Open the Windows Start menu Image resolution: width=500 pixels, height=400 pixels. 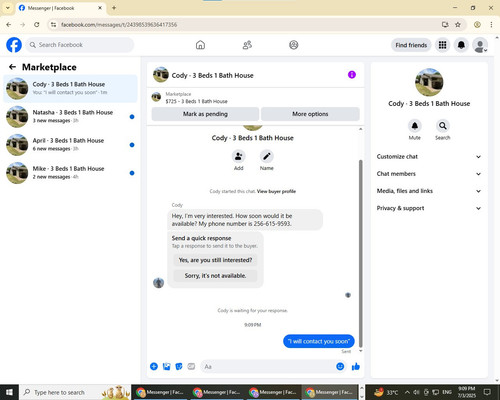[x=9, y=392]
